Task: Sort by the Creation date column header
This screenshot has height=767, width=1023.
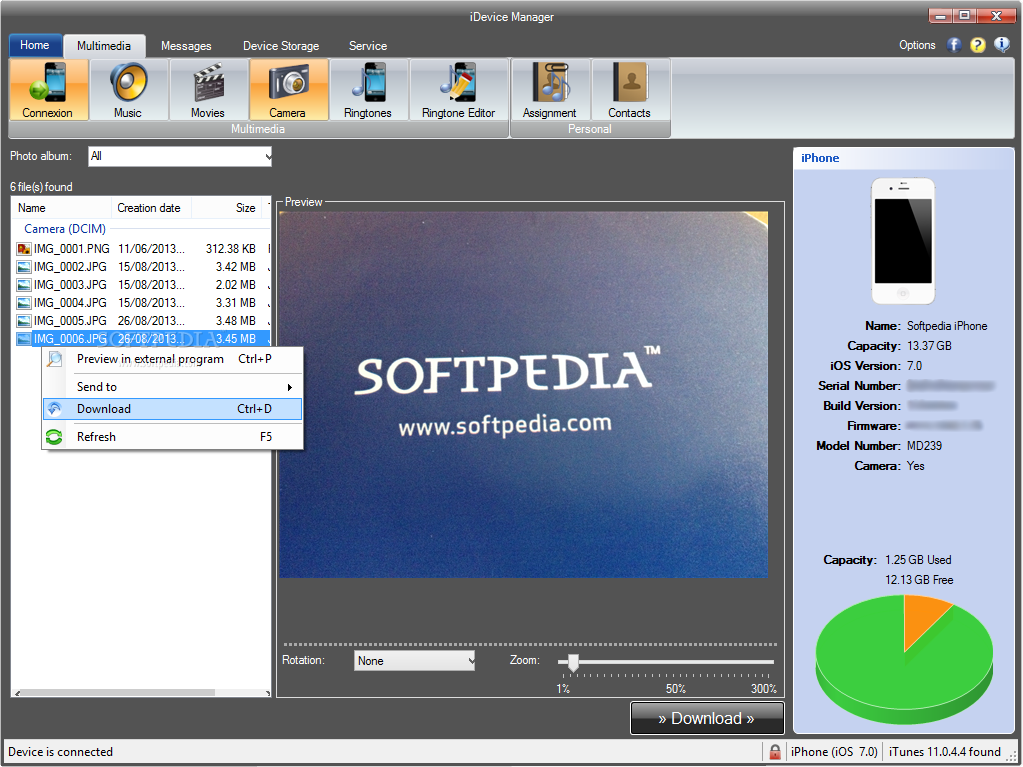Action: pos(151,208)
